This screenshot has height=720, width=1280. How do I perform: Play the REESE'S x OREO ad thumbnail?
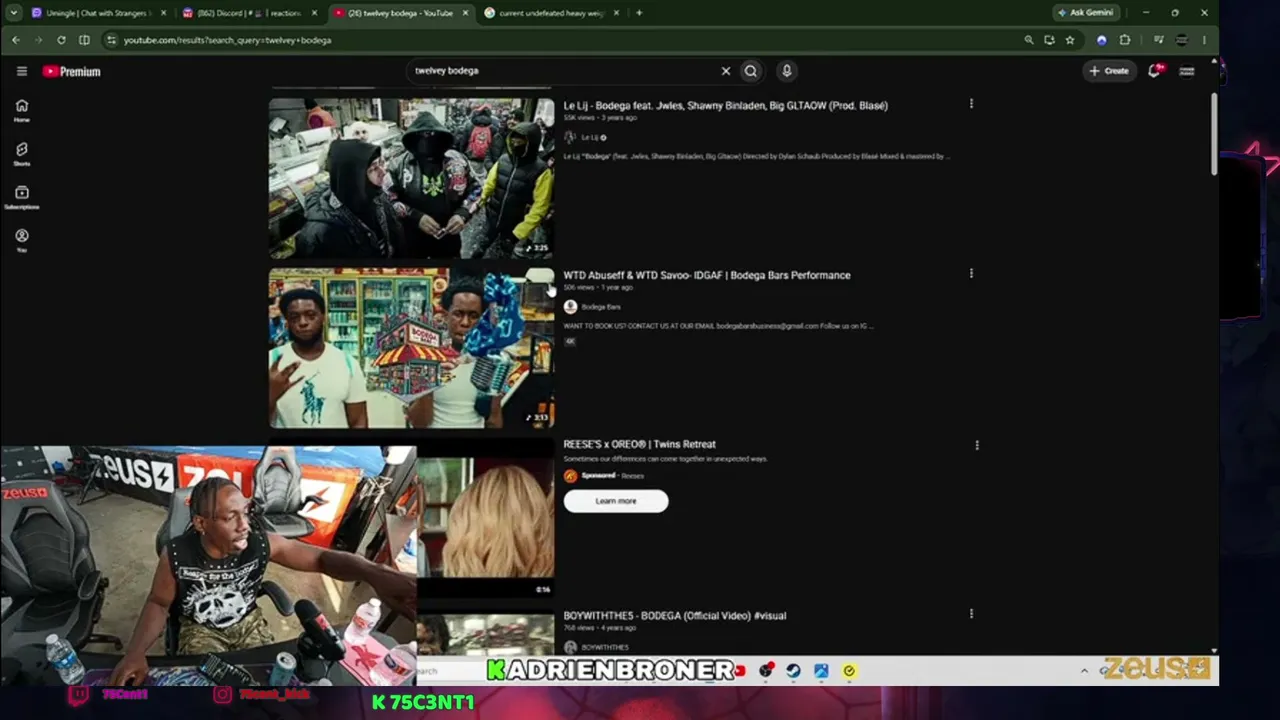(485, 518)
